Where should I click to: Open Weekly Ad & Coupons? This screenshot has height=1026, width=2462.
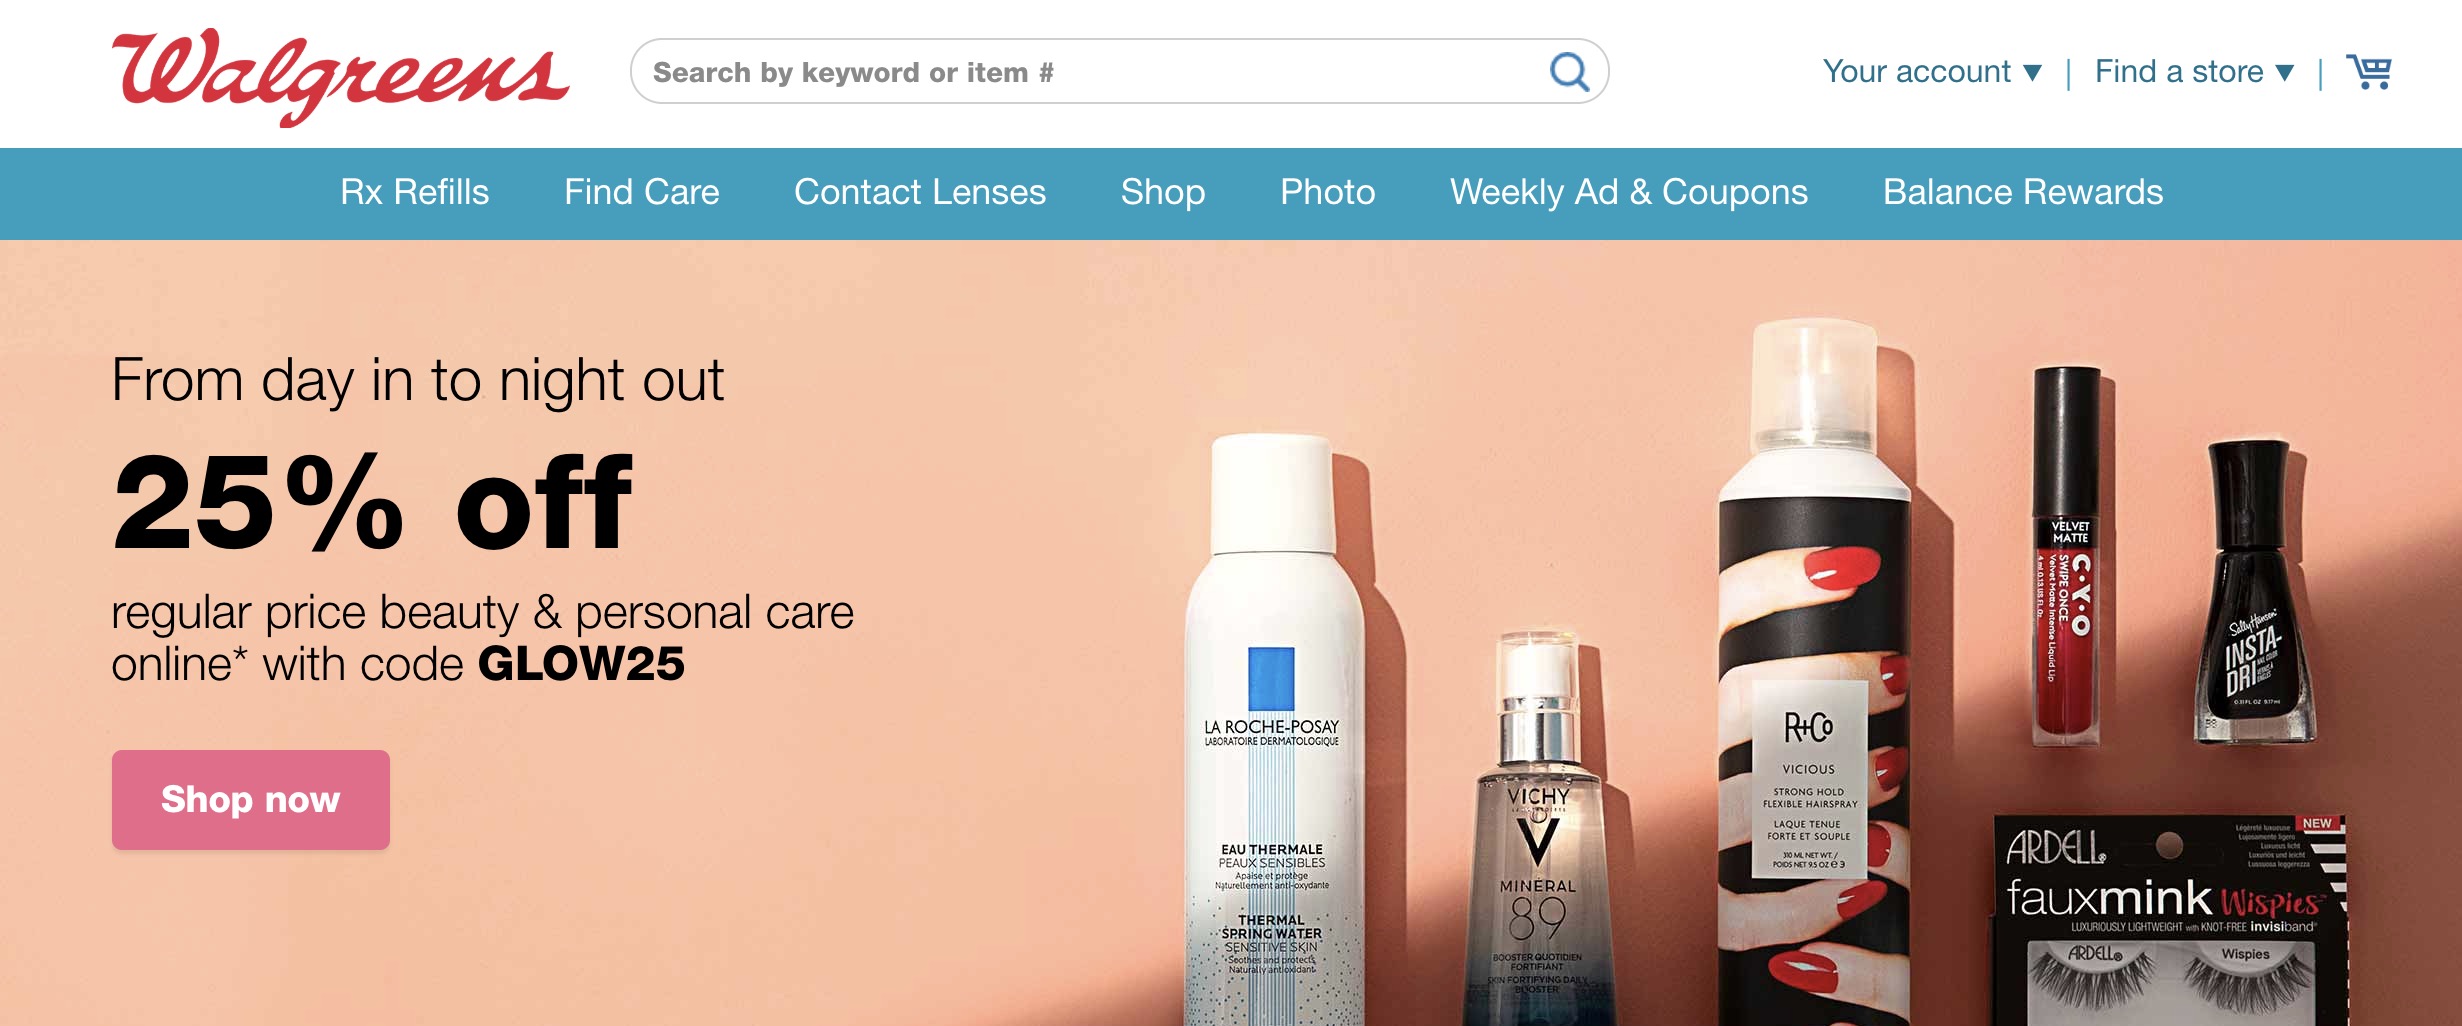[x=1629, y=192]
